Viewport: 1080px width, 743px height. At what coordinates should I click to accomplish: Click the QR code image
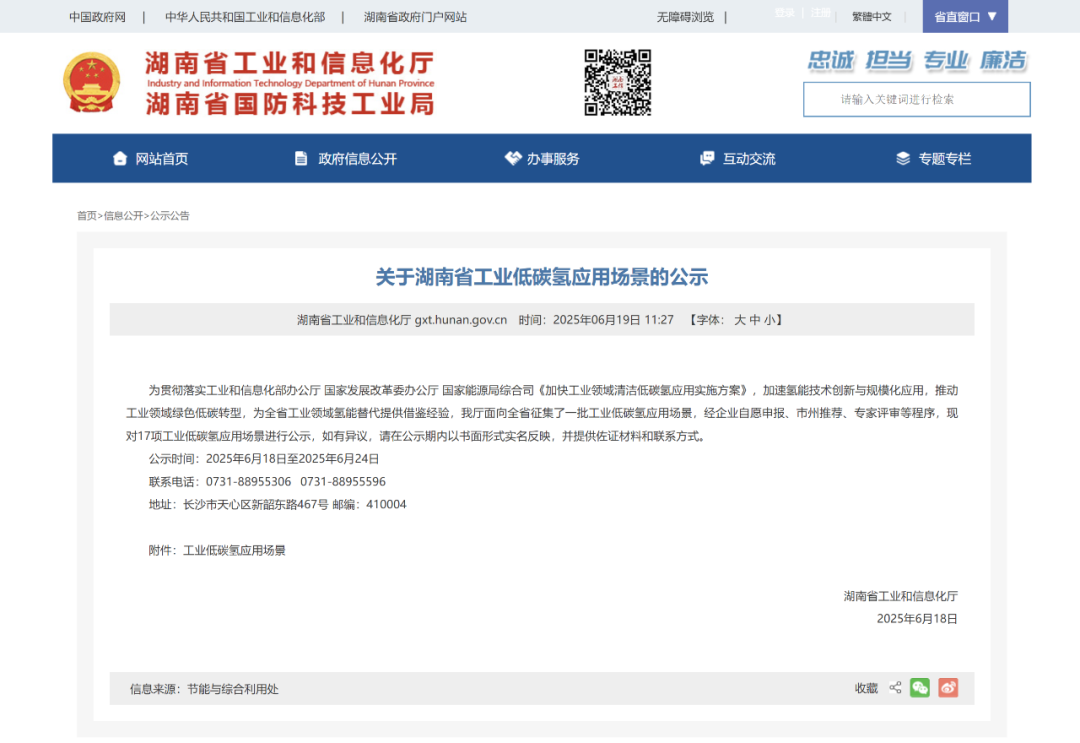click(x=617, y=84)
